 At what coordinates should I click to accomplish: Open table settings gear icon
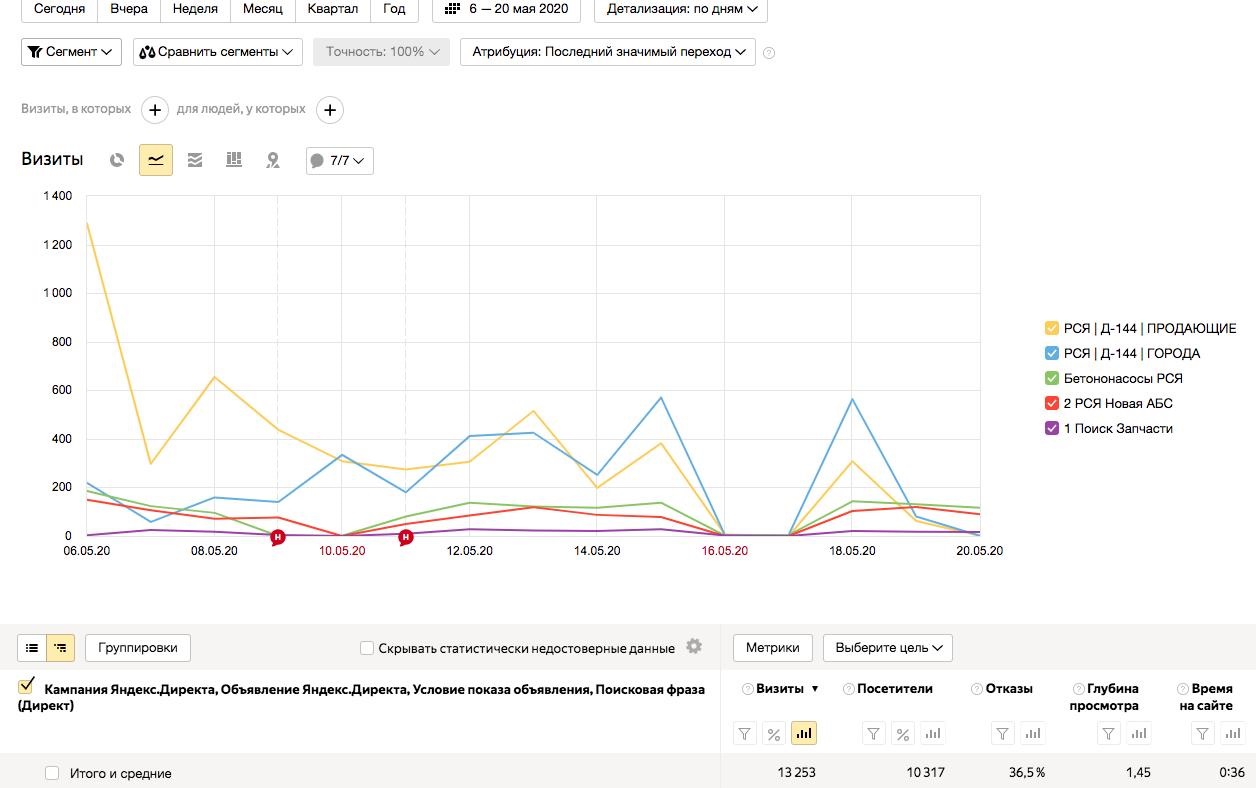(694, 647)
